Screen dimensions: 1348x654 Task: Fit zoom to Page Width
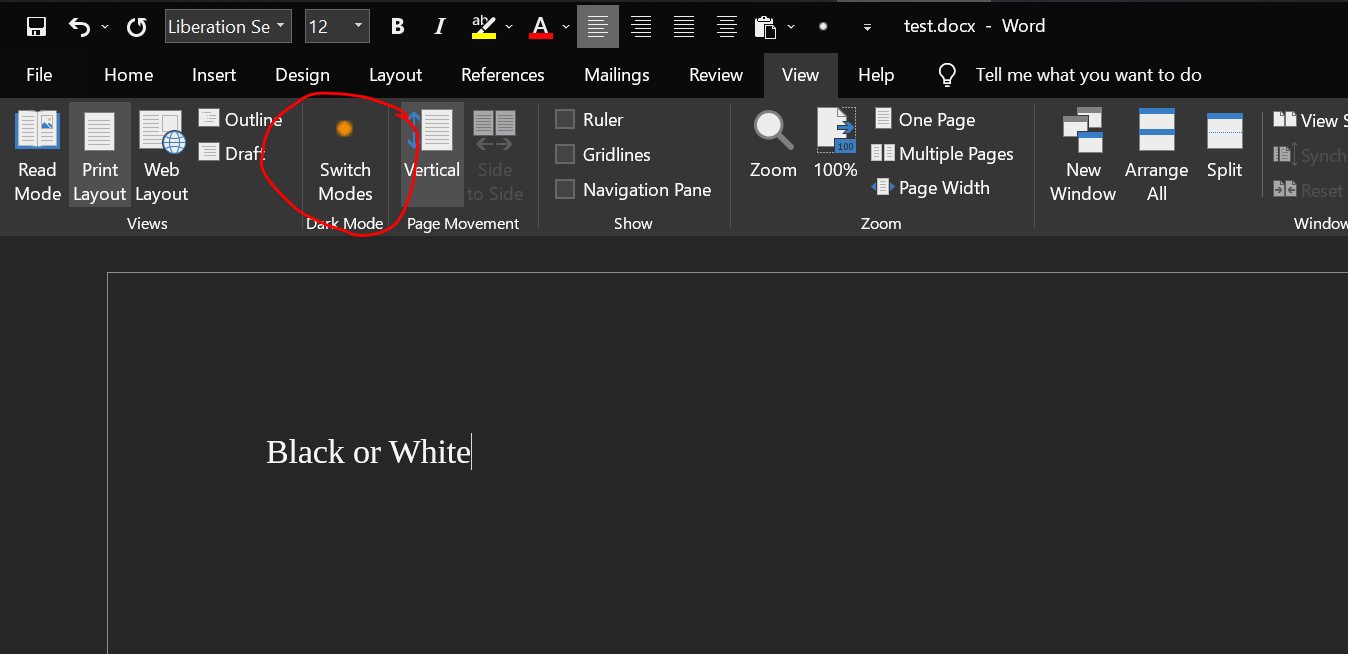pyautogui.click(x=930, y=188)
